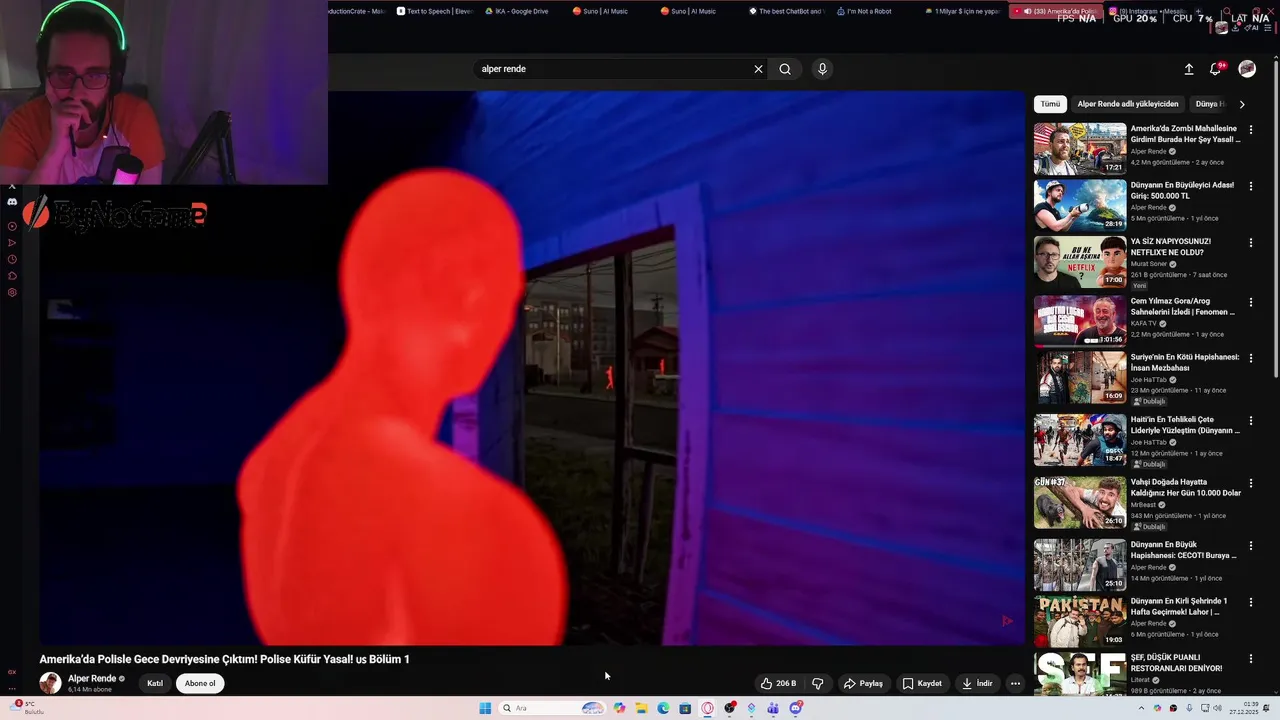
Task: Open options for 'Dünyanın En Büyüleyici Adası' video
Action: pyautogui.click(x=1251, y=186)
